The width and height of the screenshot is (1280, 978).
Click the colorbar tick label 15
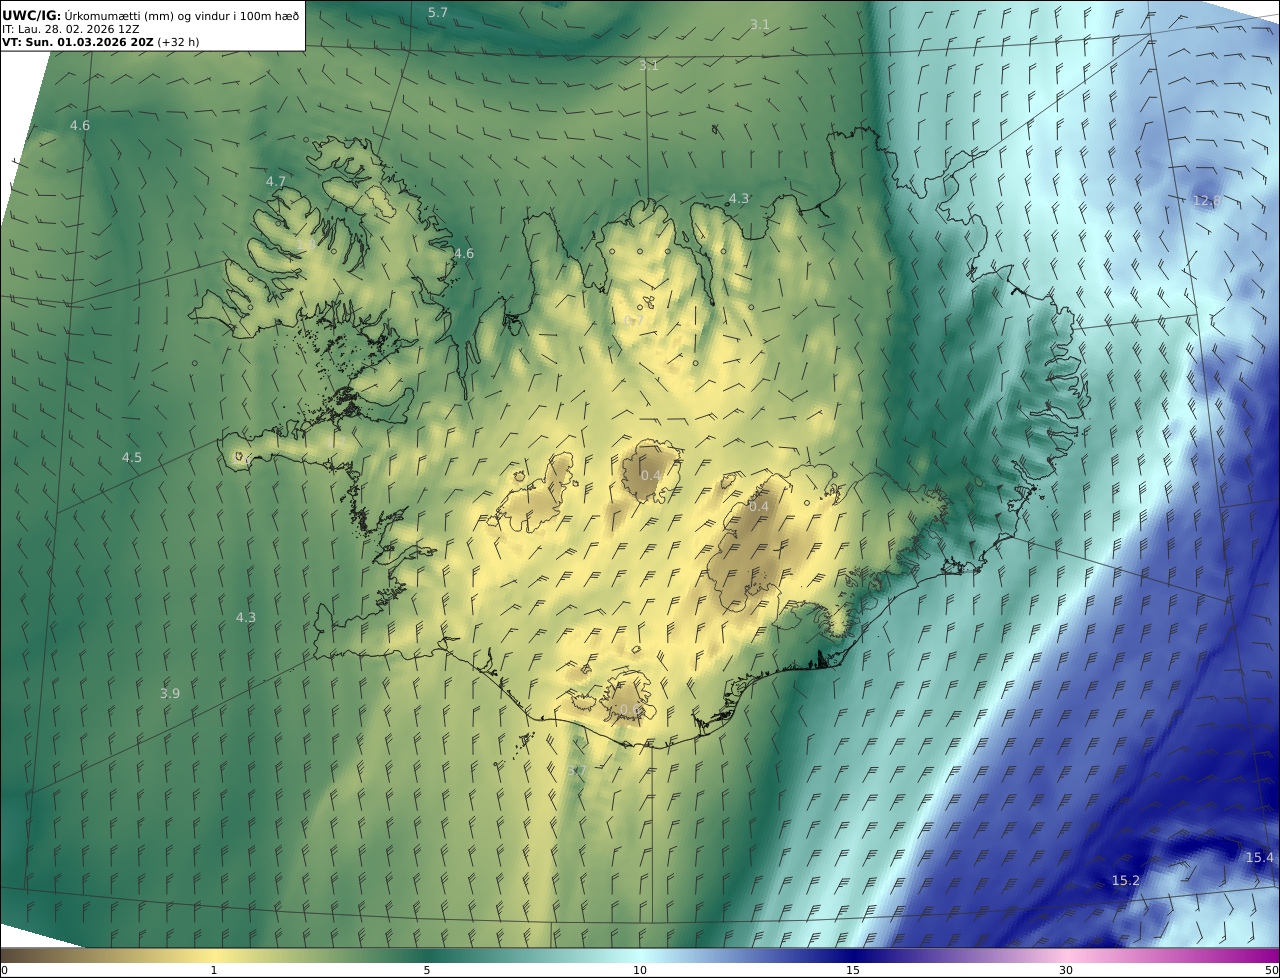[x=853, y=970]
